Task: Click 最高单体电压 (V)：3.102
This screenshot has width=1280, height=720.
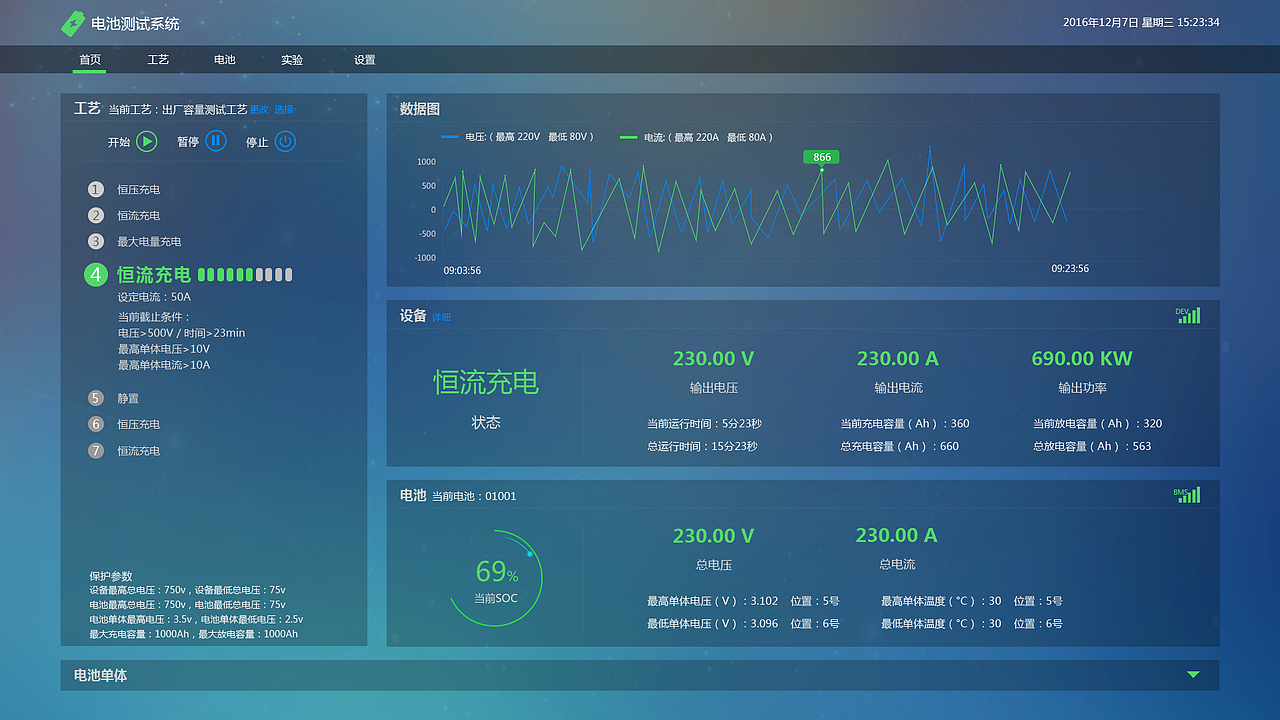Action: point(712,602)
